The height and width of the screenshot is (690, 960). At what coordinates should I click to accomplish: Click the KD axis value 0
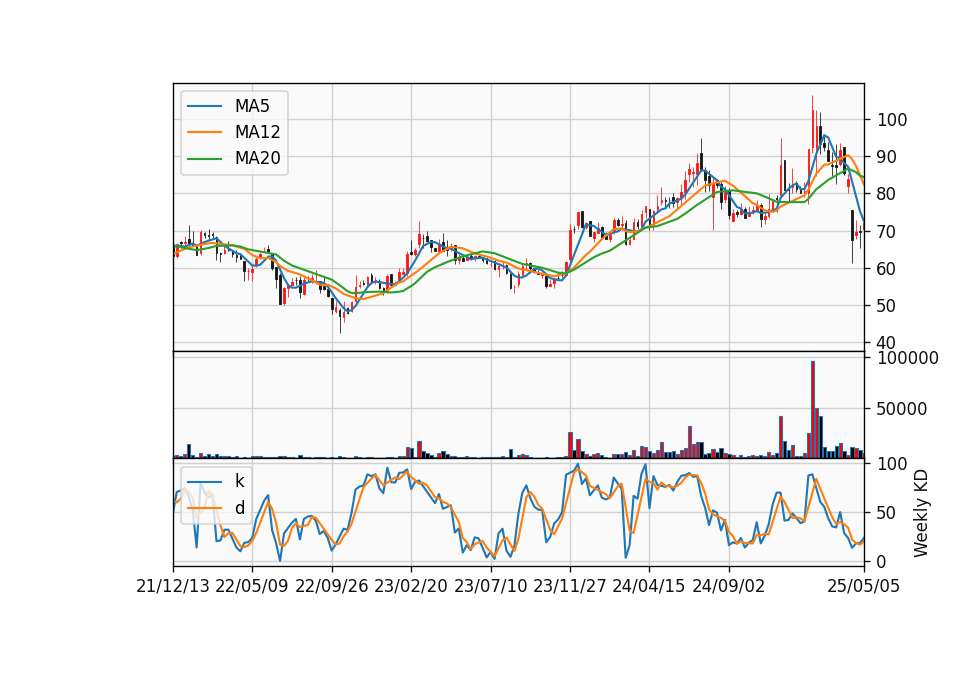click(x=882, y=561)
